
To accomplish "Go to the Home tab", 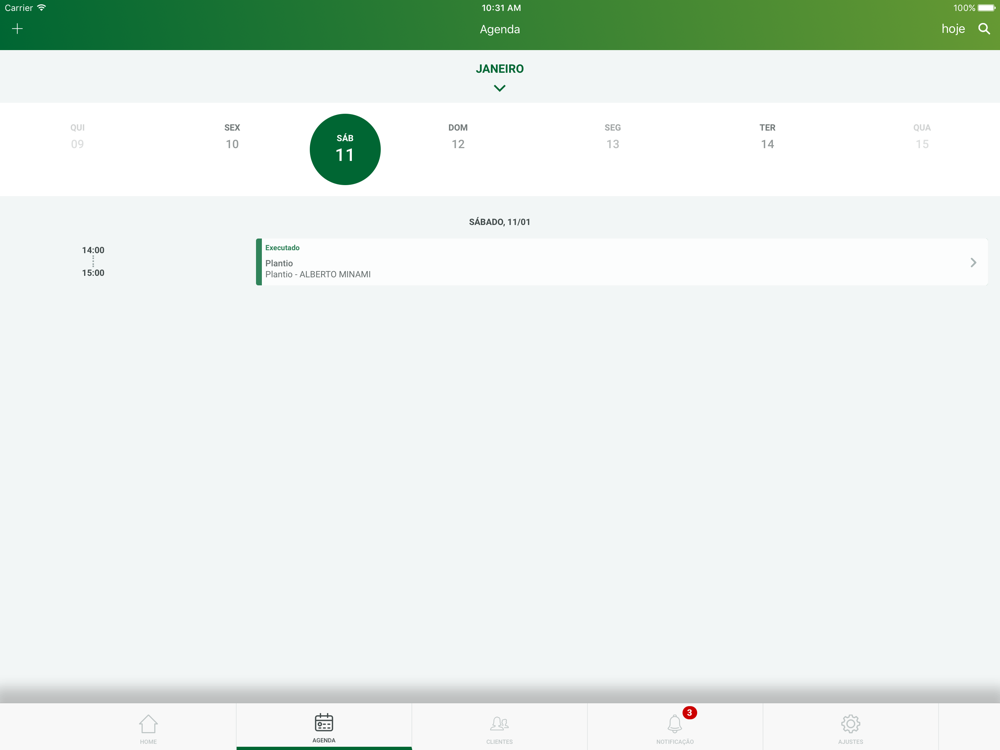I will (x=148, y=728).
